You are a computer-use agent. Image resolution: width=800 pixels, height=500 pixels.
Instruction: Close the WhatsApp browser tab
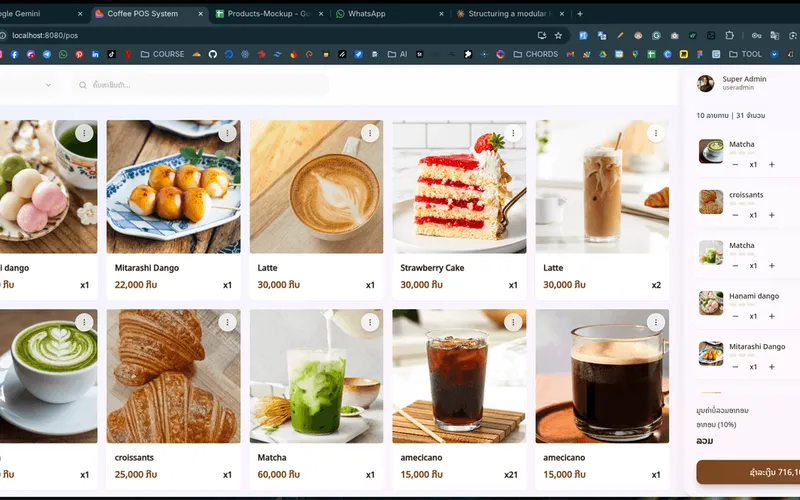441,14
